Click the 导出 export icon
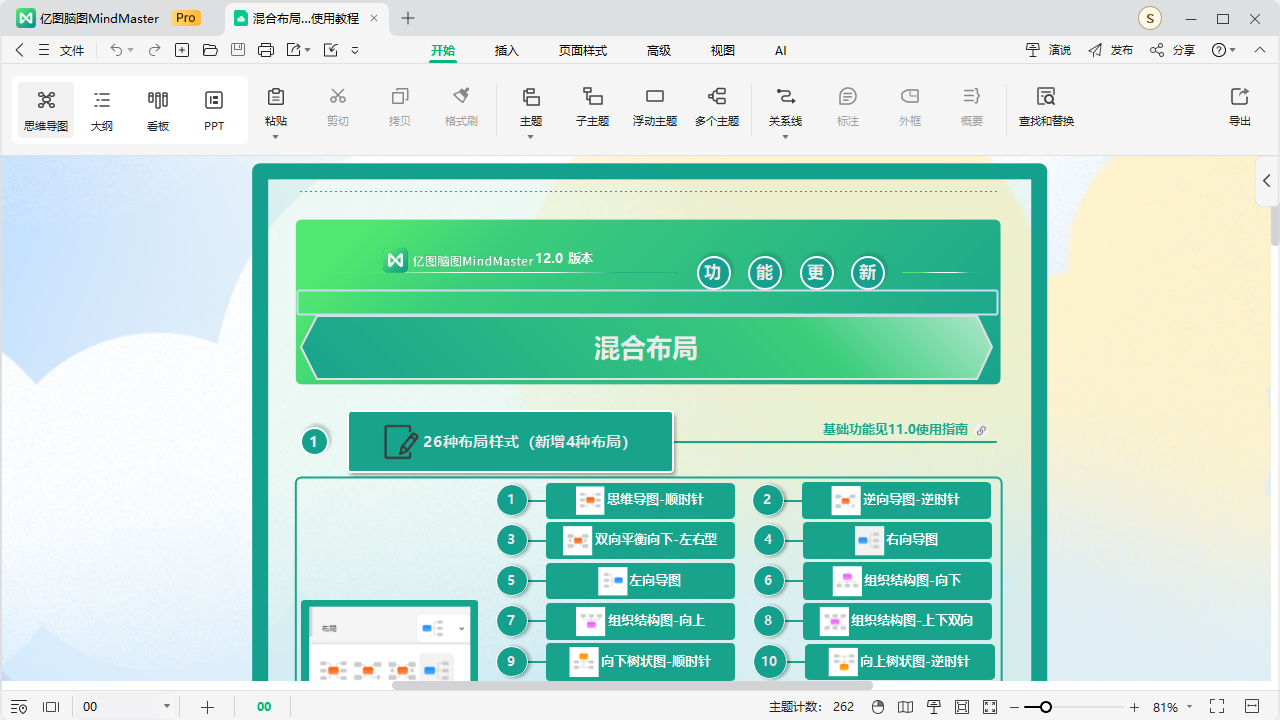Screen dimensions: 1280x720 [1239, 105]
